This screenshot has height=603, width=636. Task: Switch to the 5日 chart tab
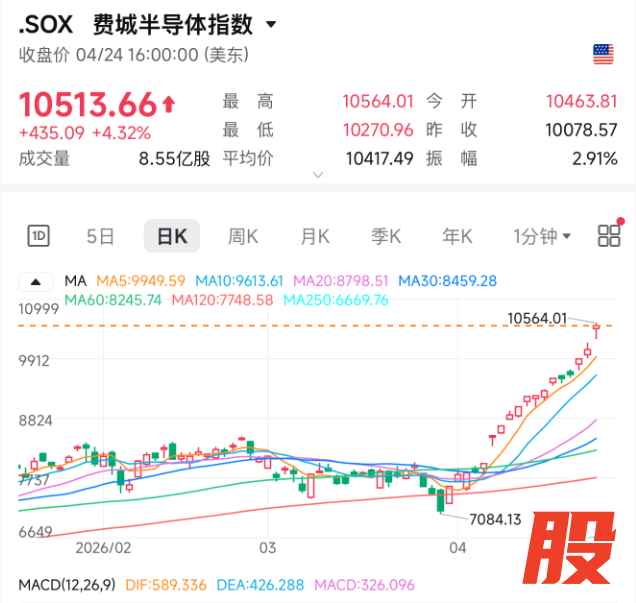coord(100,236)
